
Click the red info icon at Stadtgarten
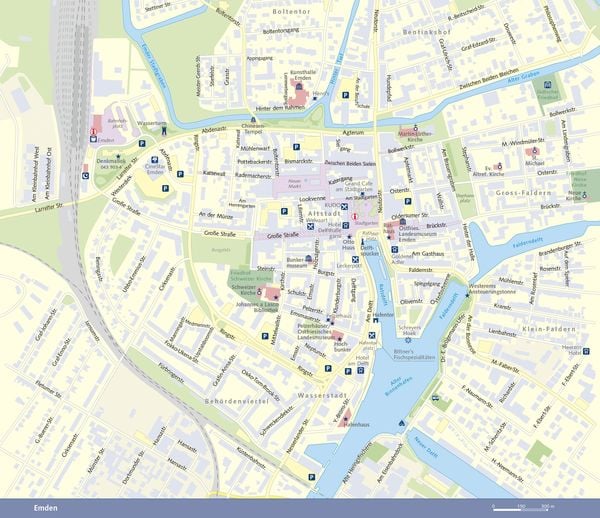(x=355, y=217)
